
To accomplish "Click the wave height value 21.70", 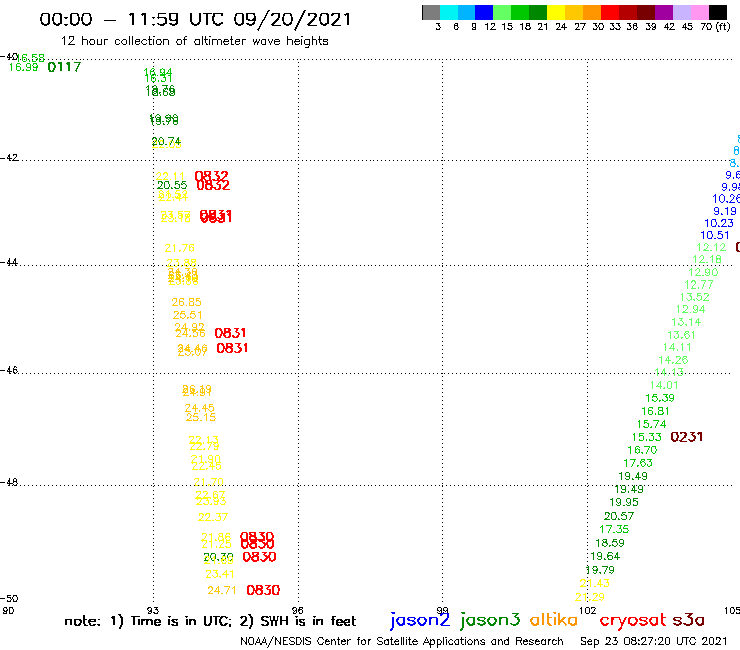I will click(209, 482).
